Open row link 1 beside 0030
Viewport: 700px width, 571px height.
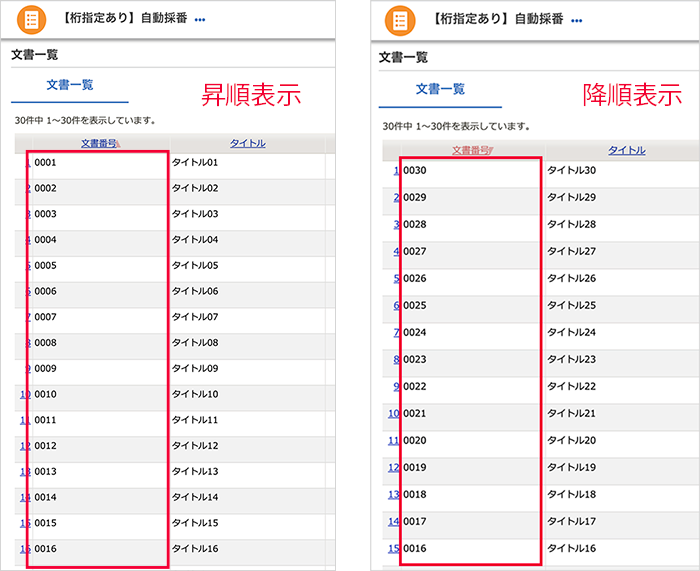396,170
